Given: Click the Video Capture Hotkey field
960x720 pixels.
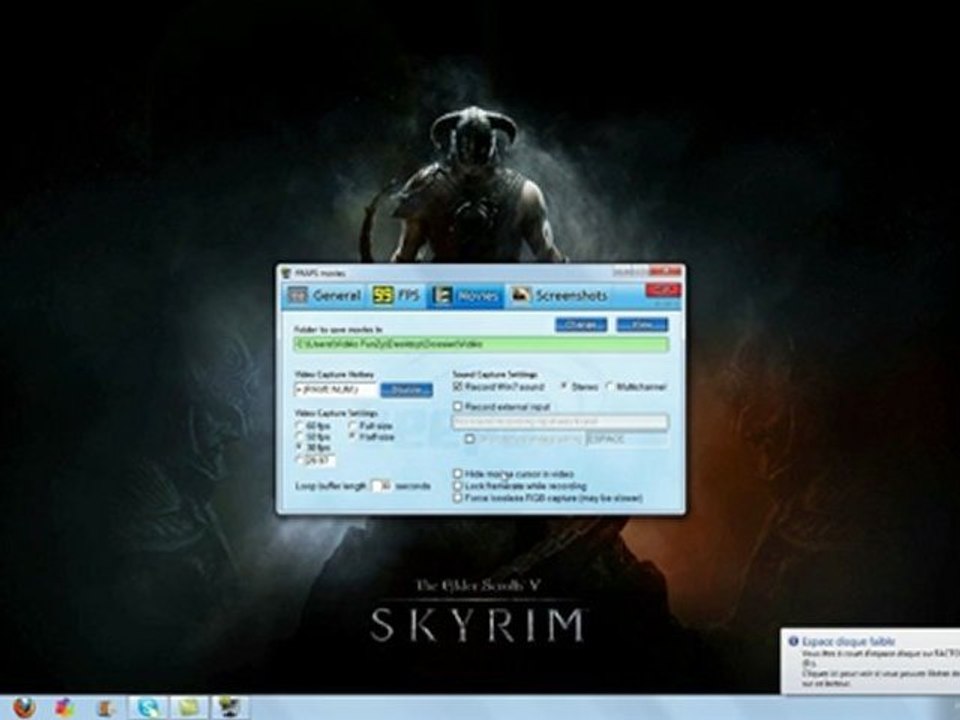Looking at the screenshot, I should 335,389.
